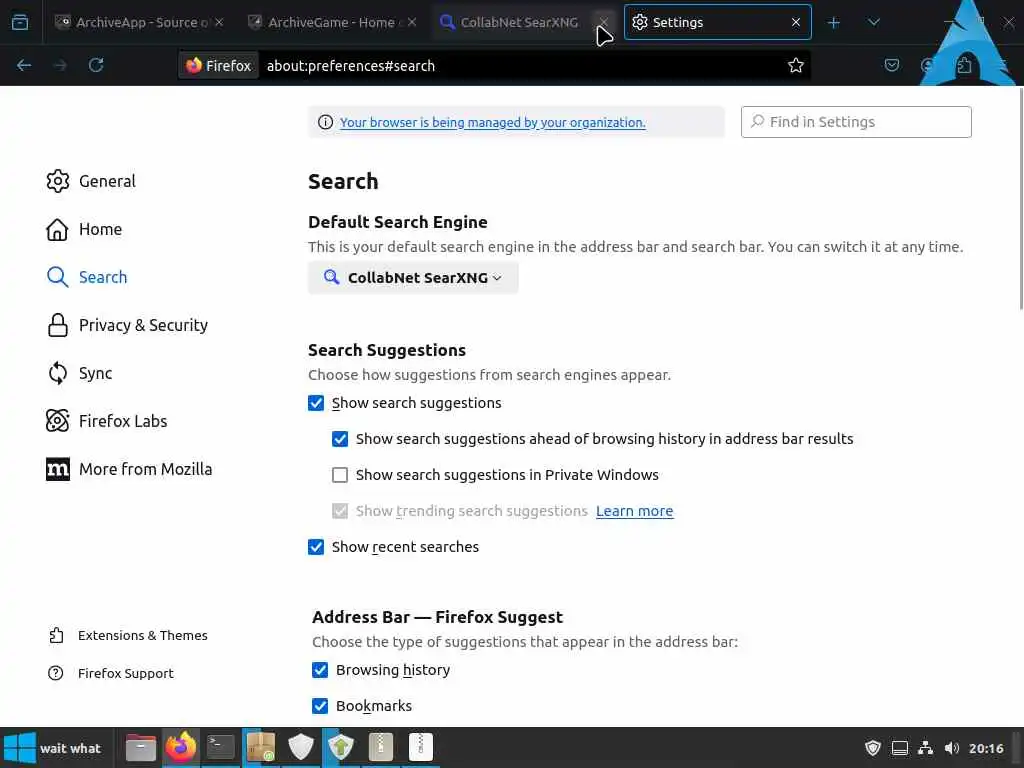Open the General settings category
This screenshot has height=768, width=1024.
(x=91, y=181)
